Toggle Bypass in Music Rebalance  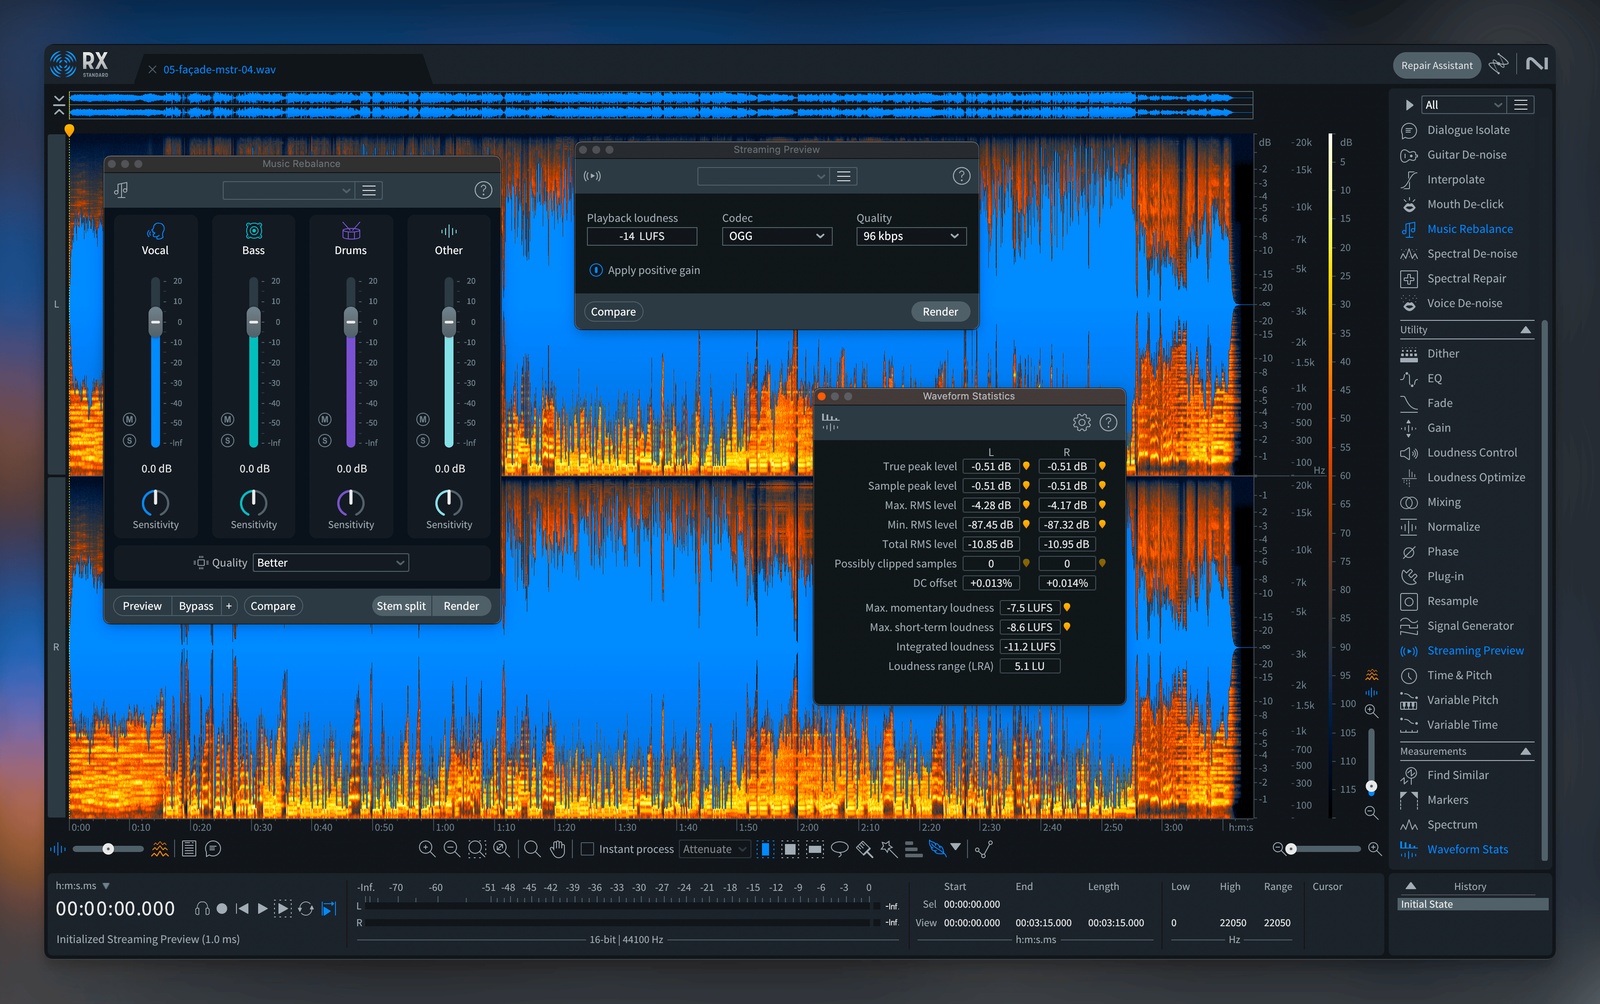pyautogui.click(x=196, y=606)
